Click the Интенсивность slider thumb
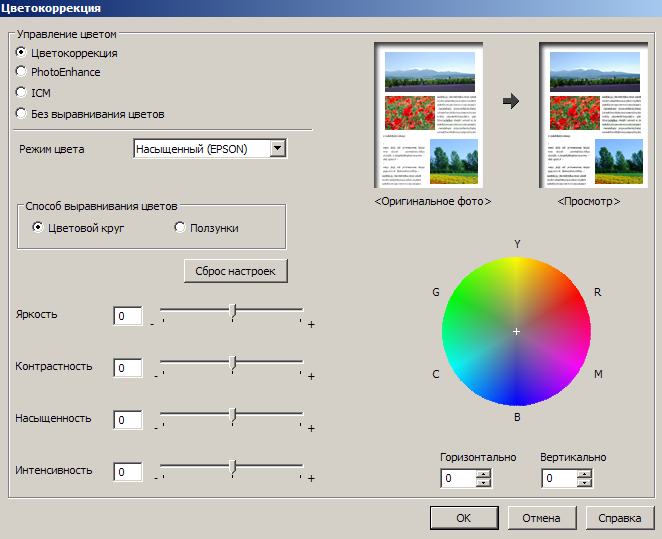The height and width of the screenshot is (539, 662). click(x=232, y=467)
